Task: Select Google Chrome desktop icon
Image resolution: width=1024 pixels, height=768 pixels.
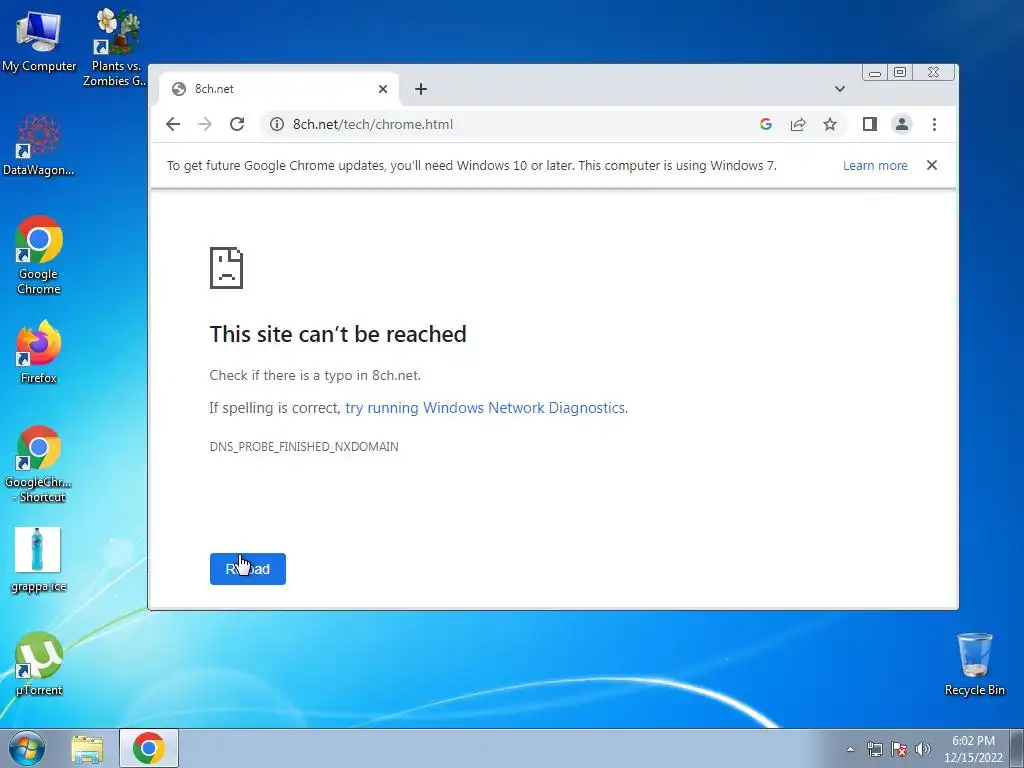Action: tap(39, 255)
